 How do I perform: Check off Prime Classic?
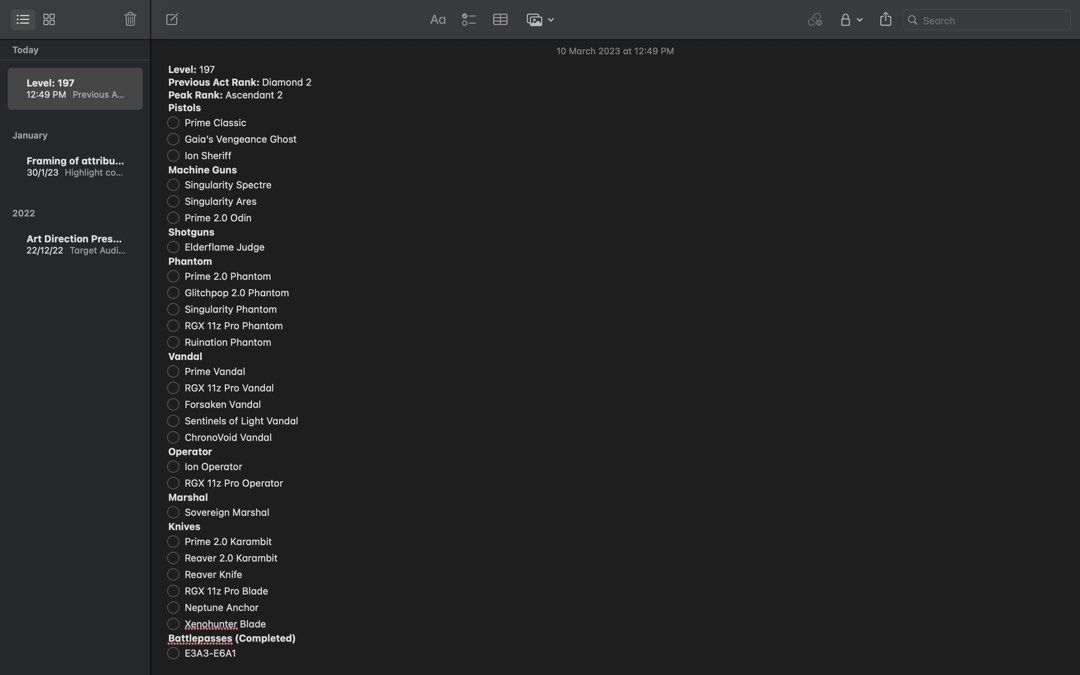[173, 123]
